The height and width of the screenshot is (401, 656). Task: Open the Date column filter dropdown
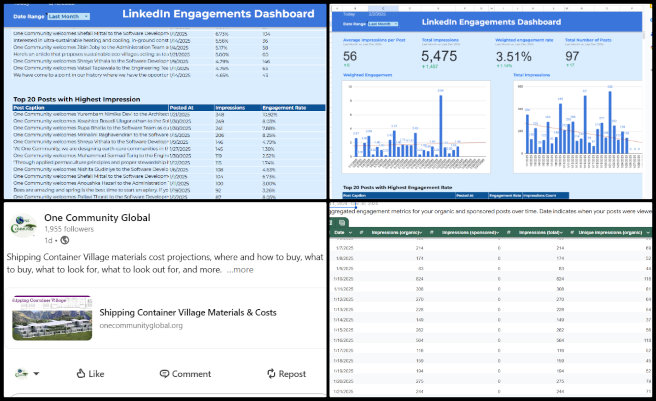point(350,232)
